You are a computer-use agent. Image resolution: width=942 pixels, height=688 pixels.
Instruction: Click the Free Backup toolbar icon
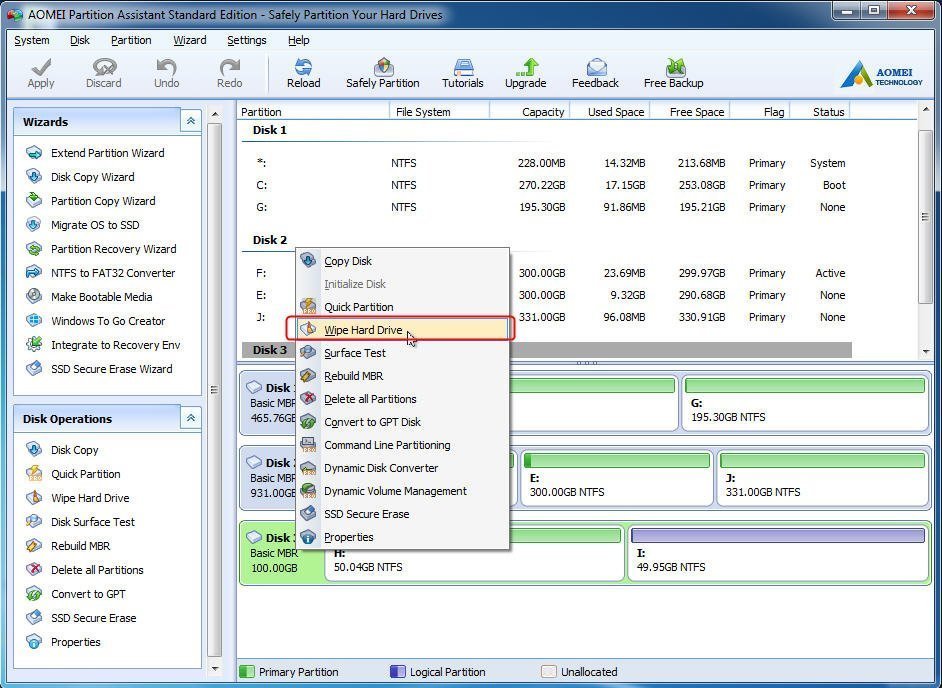673,73
